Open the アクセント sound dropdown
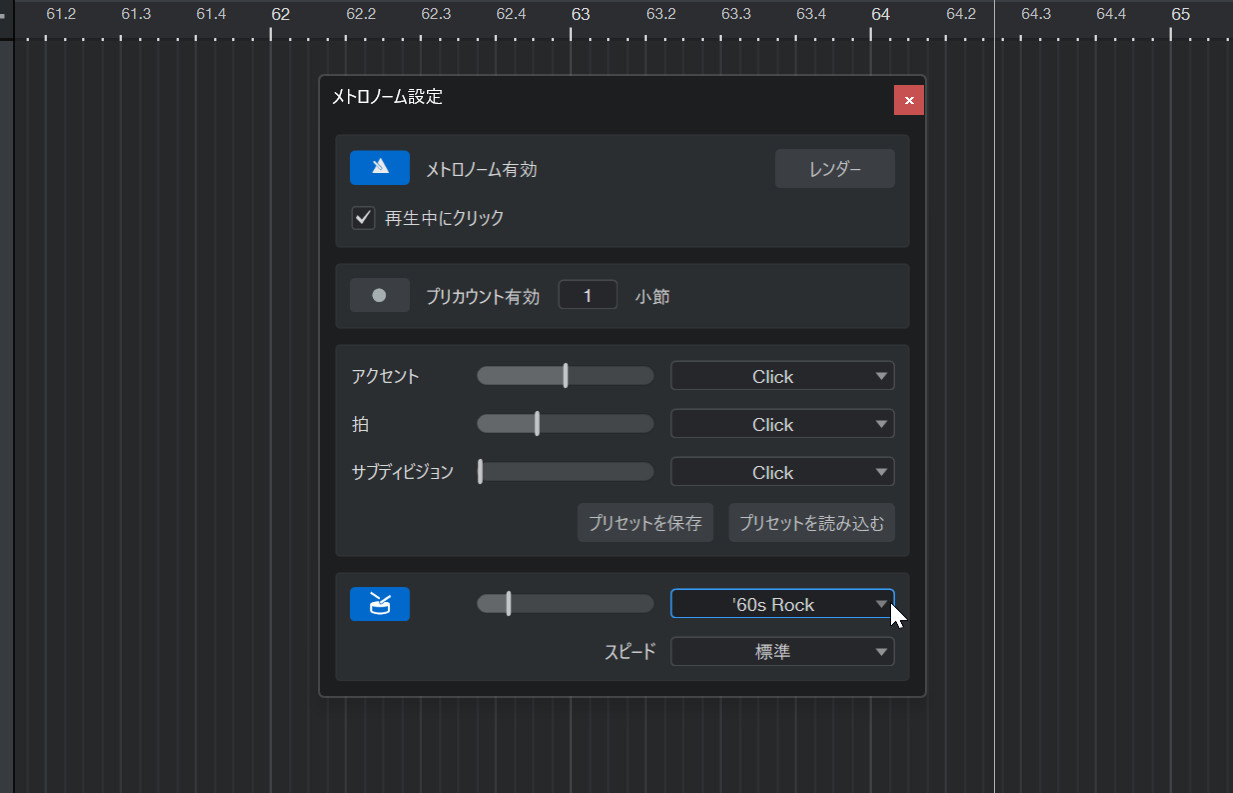The height and width of the screenshot is (793, 1233). tap(782, 376)
